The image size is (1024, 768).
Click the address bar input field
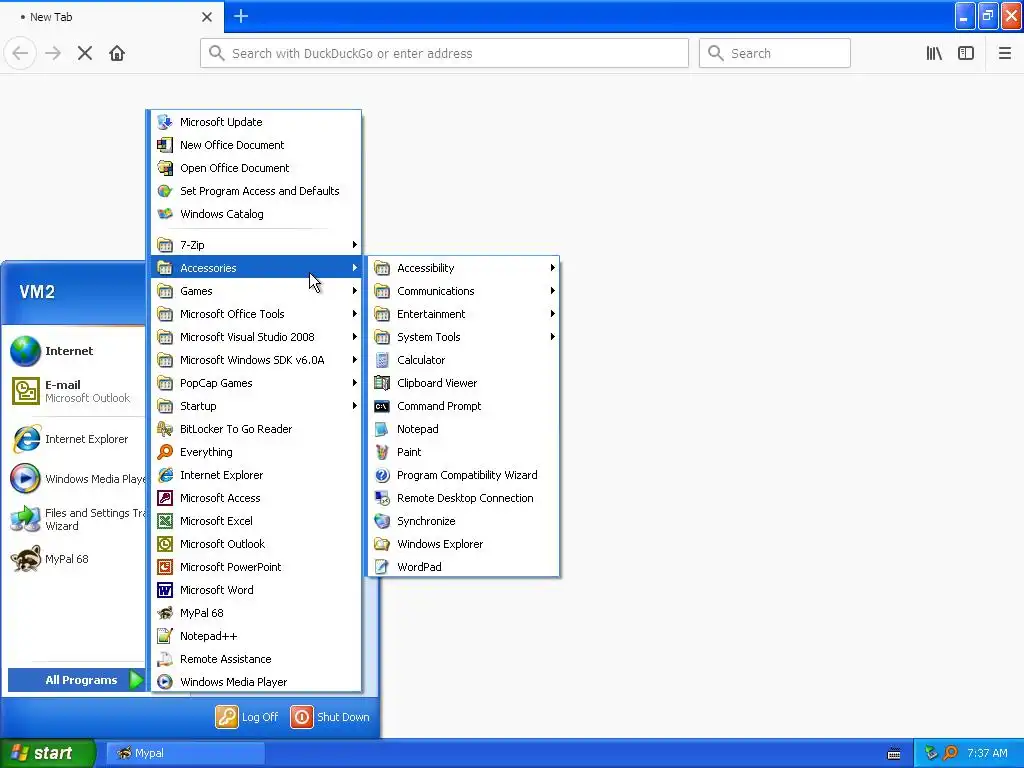[x=444, y=53]
